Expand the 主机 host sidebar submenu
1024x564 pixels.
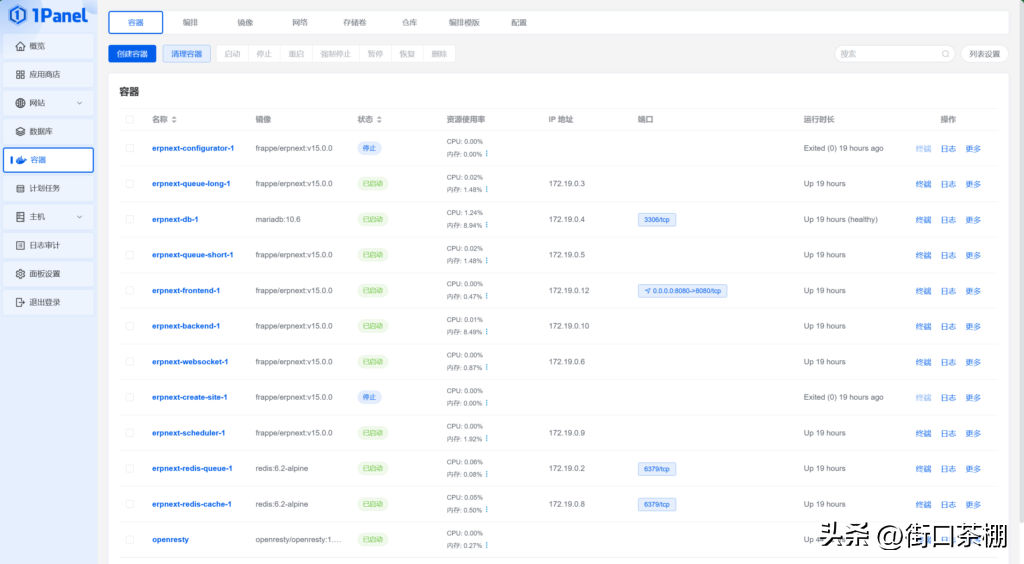79,217
